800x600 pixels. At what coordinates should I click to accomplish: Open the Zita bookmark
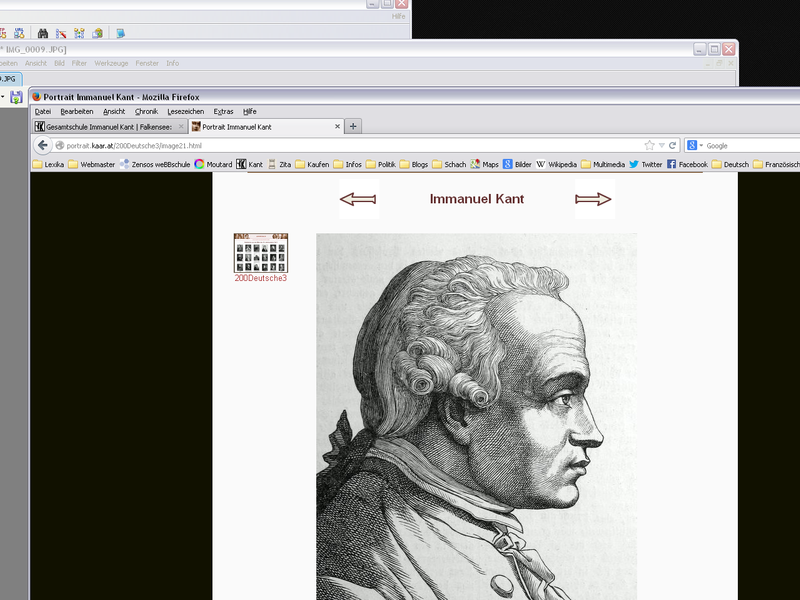pos(280,164)
